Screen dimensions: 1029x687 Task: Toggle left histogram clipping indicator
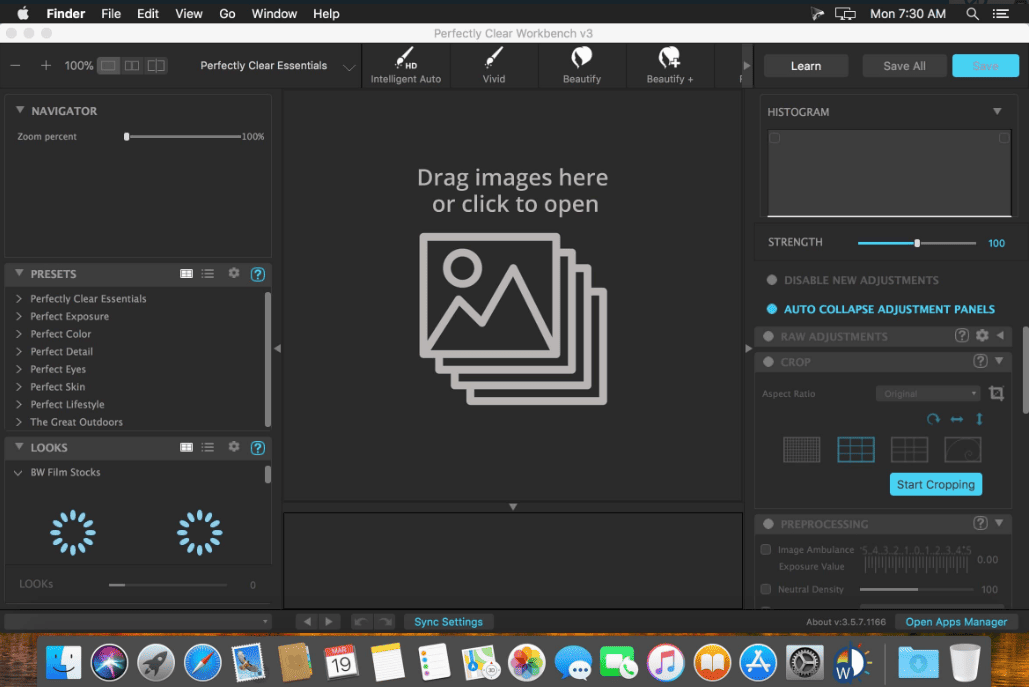tap(775, 138)
